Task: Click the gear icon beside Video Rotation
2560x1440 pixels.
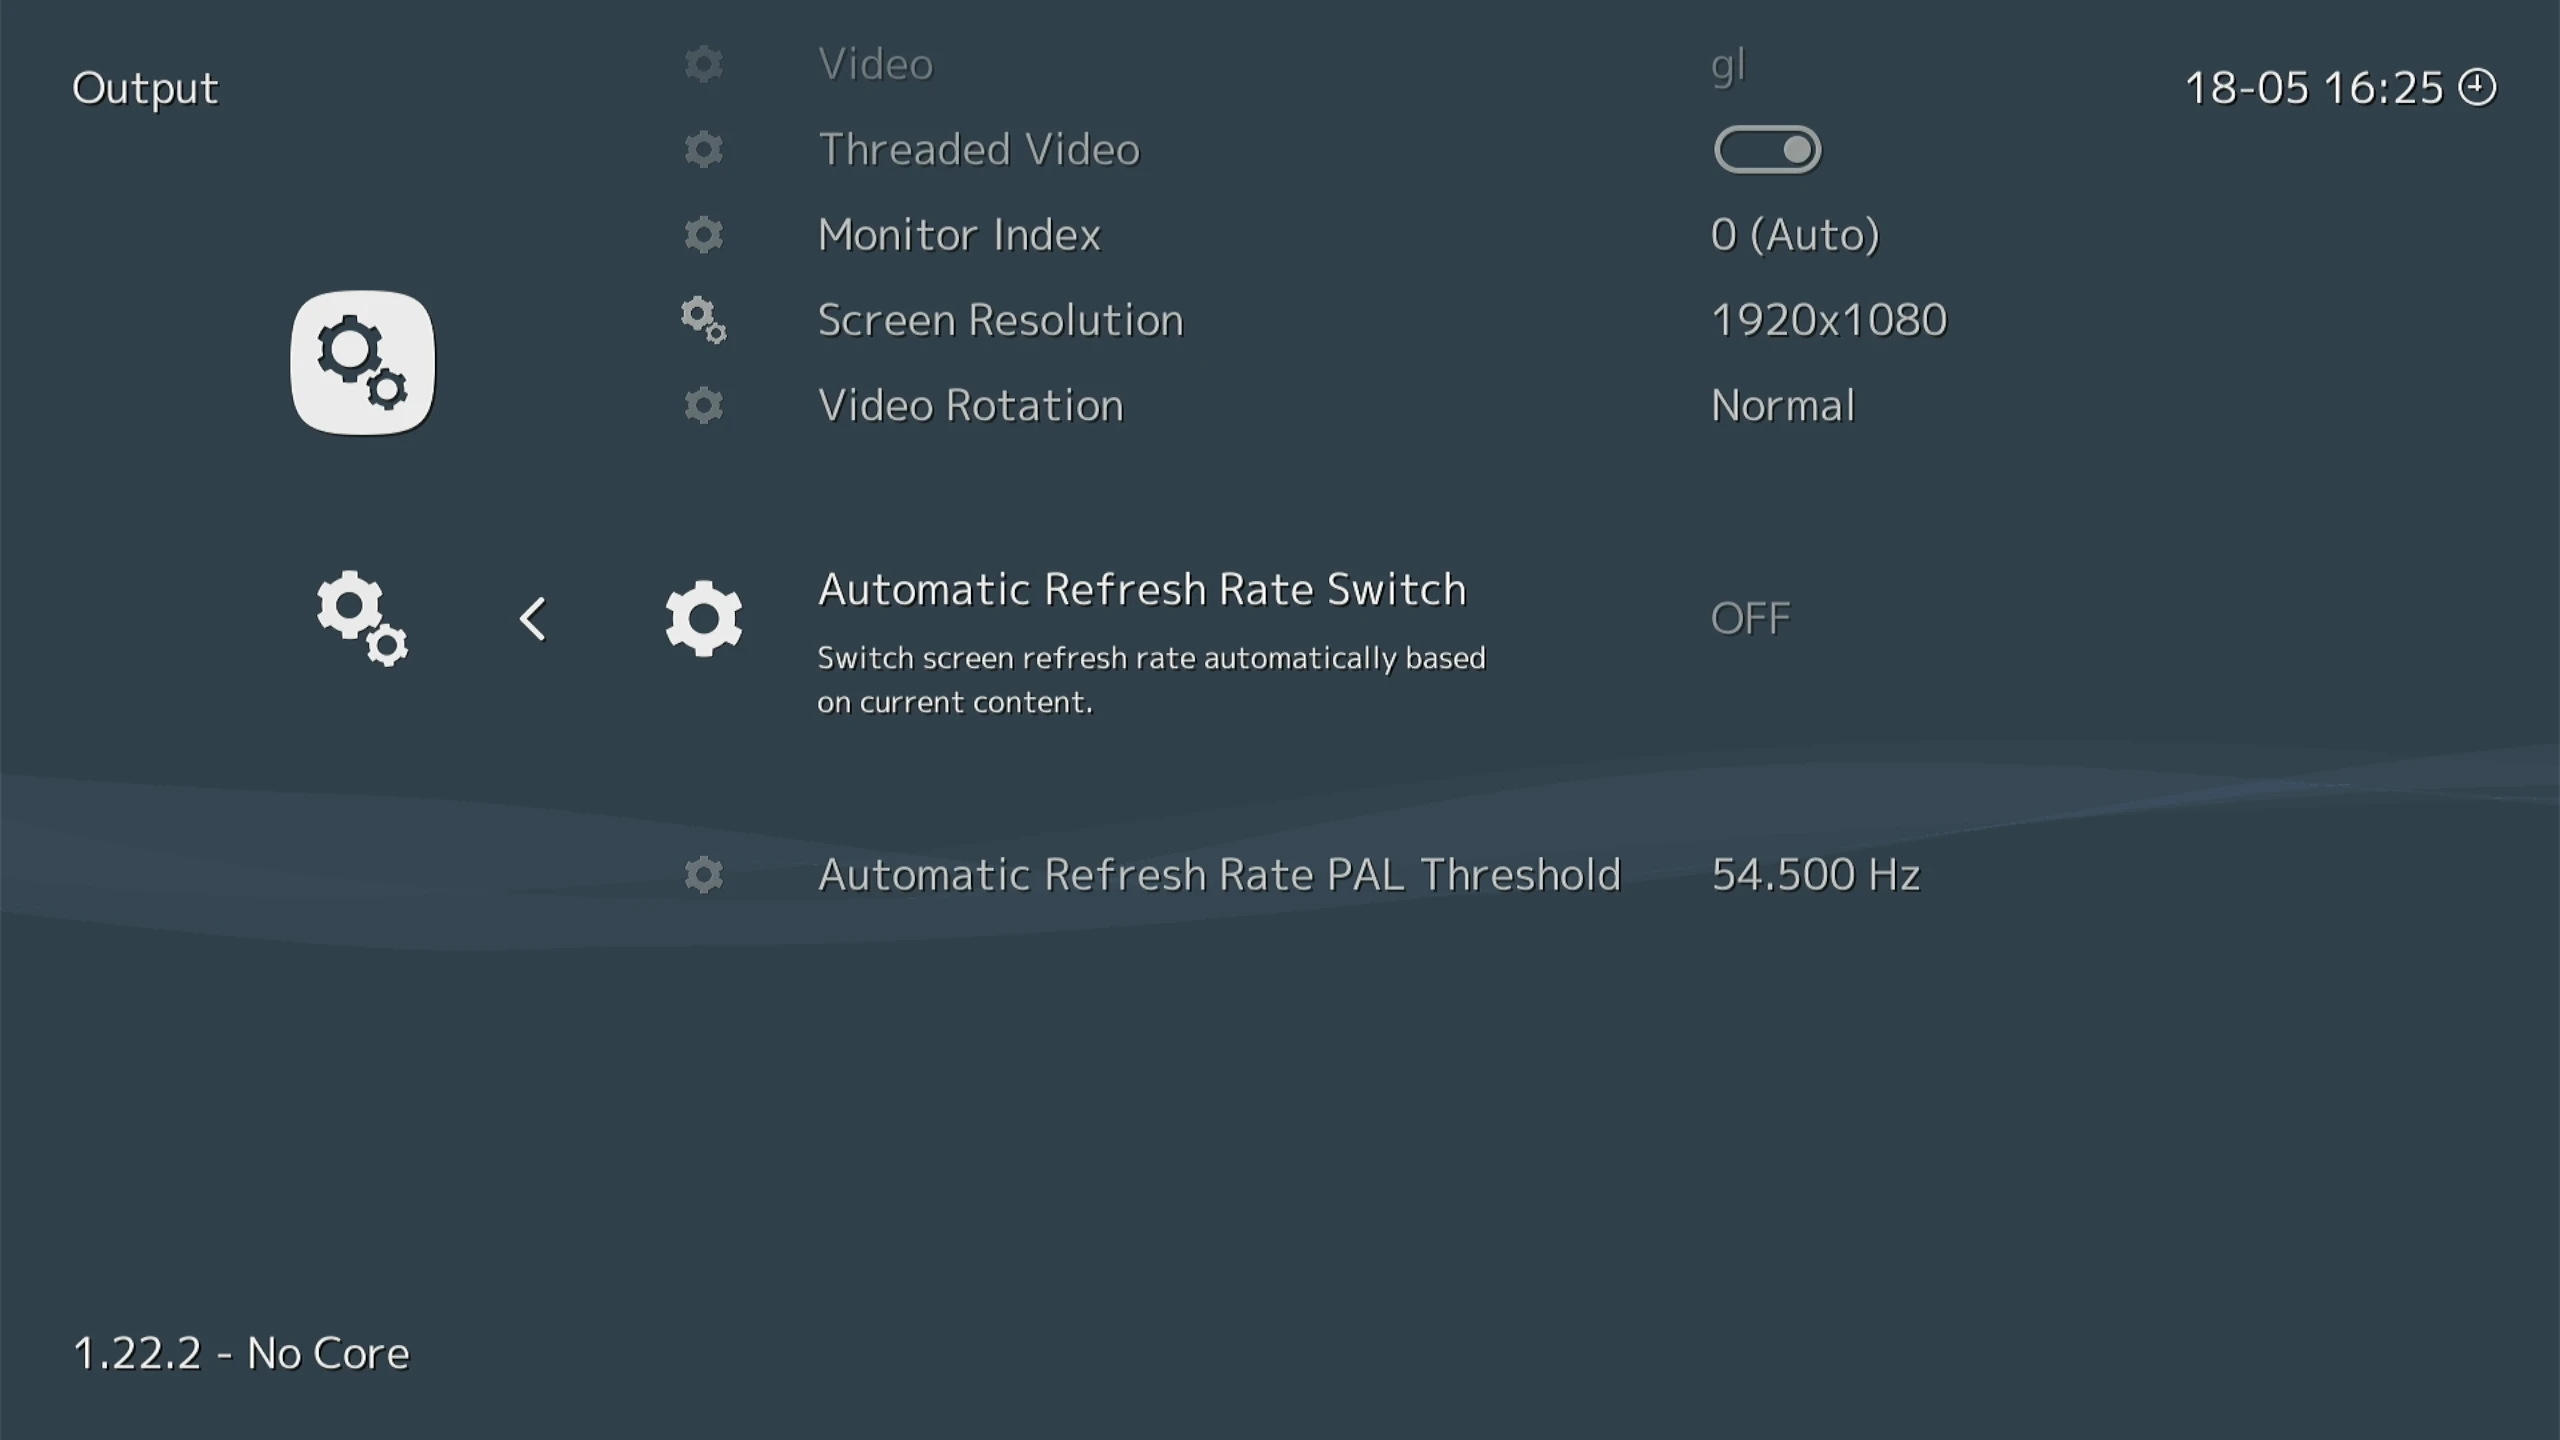Action: point(703,405)
